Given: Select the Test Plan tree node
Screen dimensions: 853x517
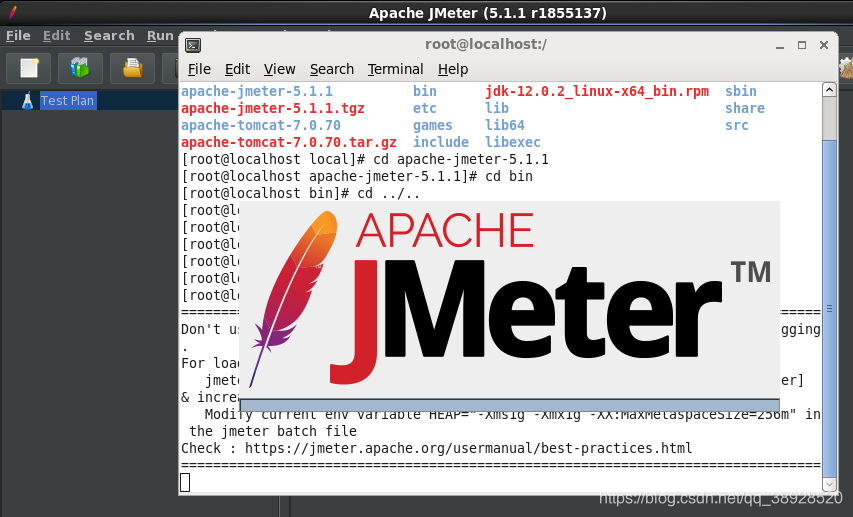Looking at the screenshot, I should (67, 101).
